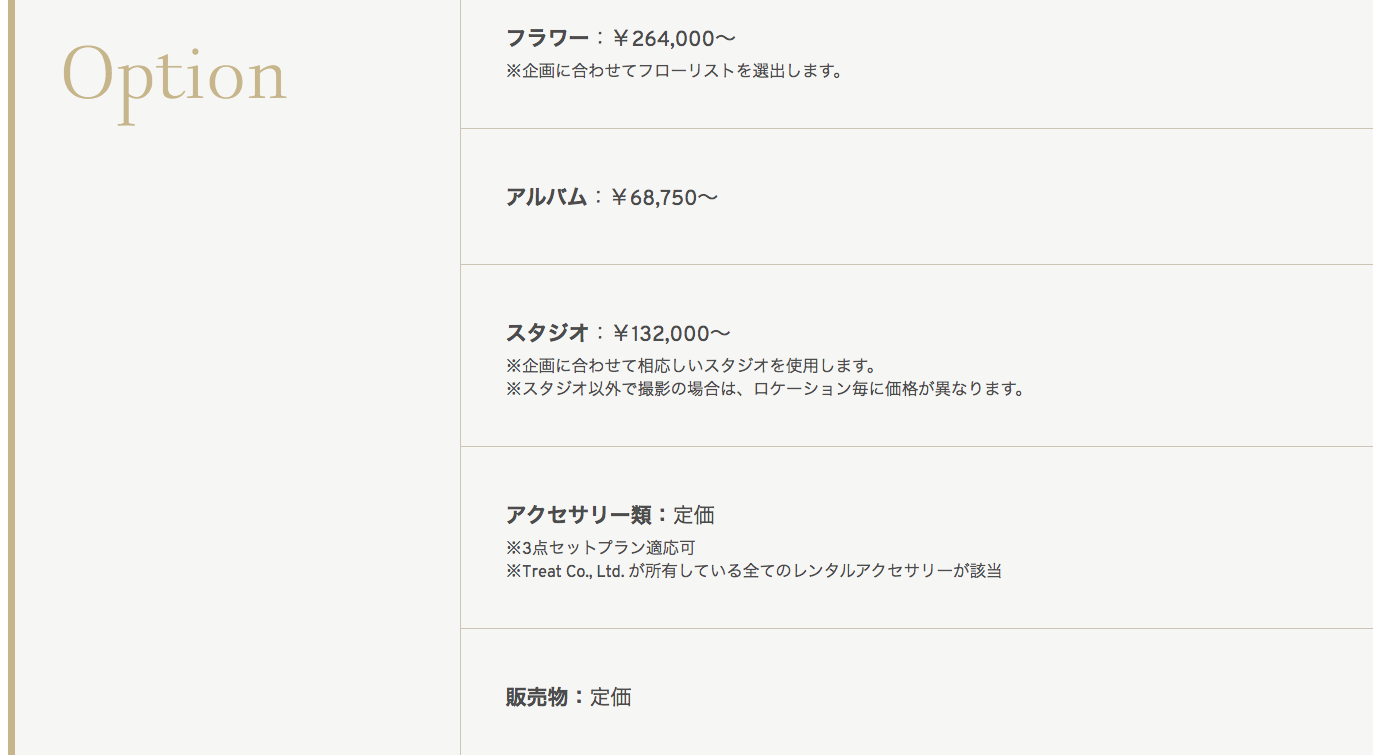Image resolution: width=1381 pixels, height=755 pixels.
Task: Click the ¥264,000〜 flower price
Action: [674, 39]
